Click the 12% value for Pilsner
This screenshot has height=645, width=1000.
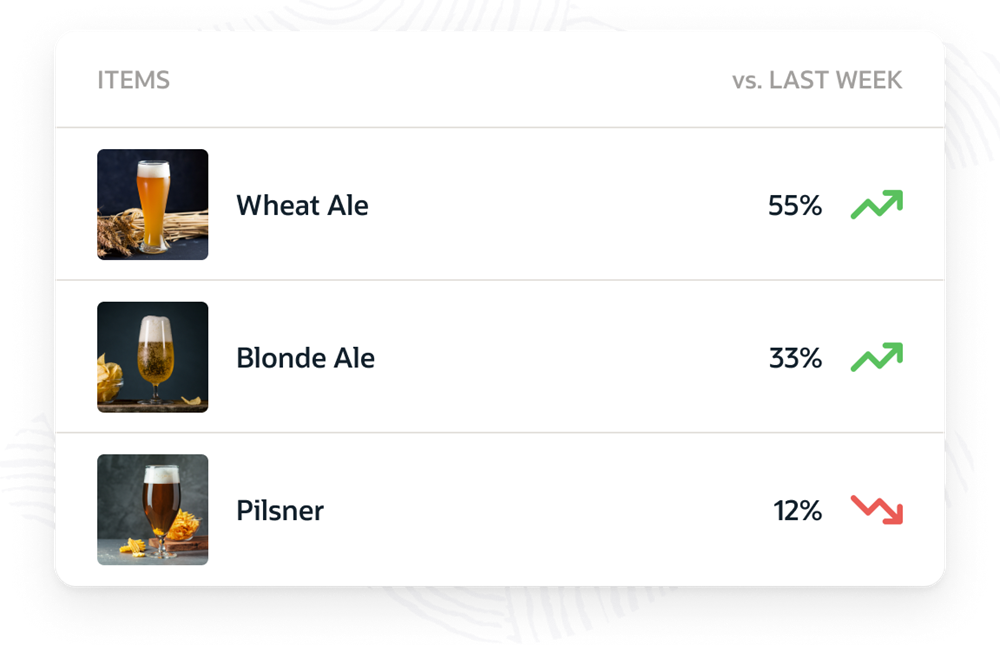[x=798, y=510]
